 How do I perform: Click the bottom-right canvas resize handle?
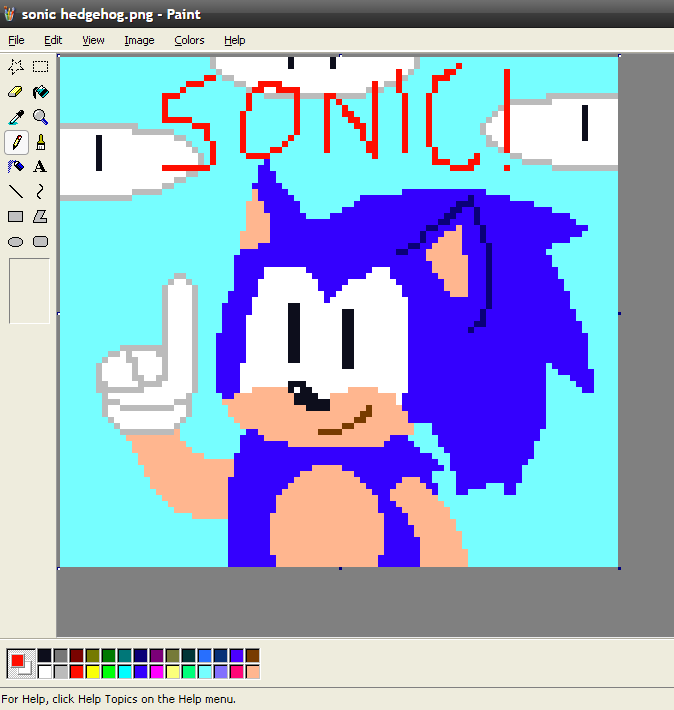pyautogui.click(x=619, y=568)
